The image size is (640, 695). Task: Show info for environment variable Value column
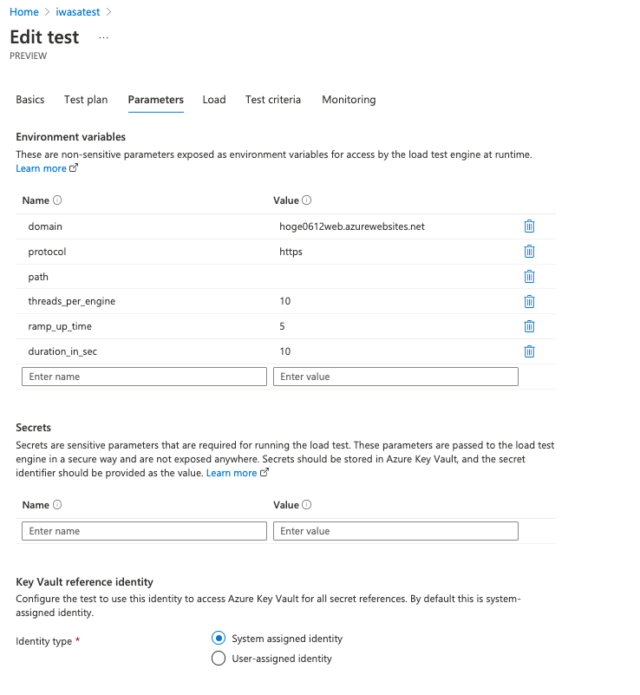click(307, 200)
